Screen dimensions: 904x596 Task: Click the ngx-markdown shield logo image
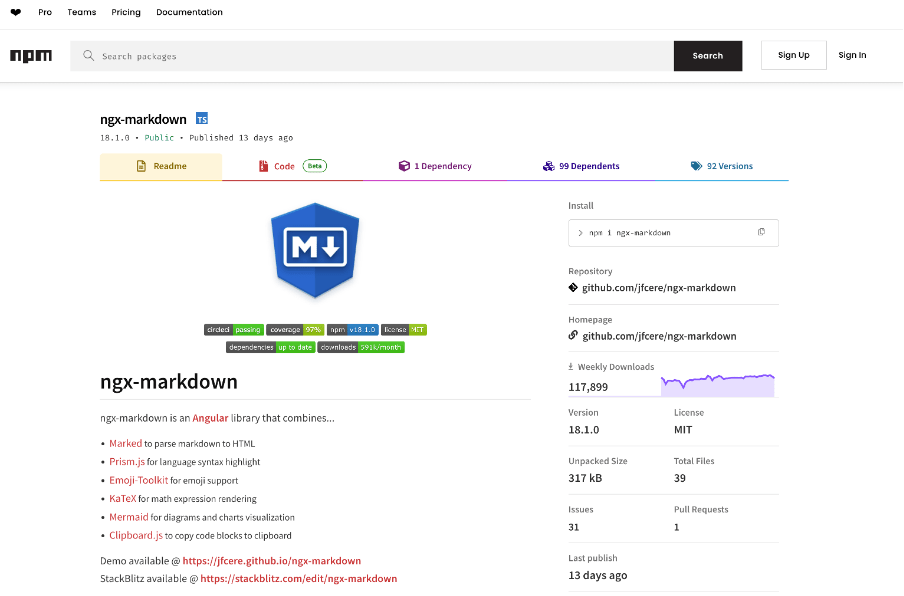pyautogui.click(x=315, y=250)
